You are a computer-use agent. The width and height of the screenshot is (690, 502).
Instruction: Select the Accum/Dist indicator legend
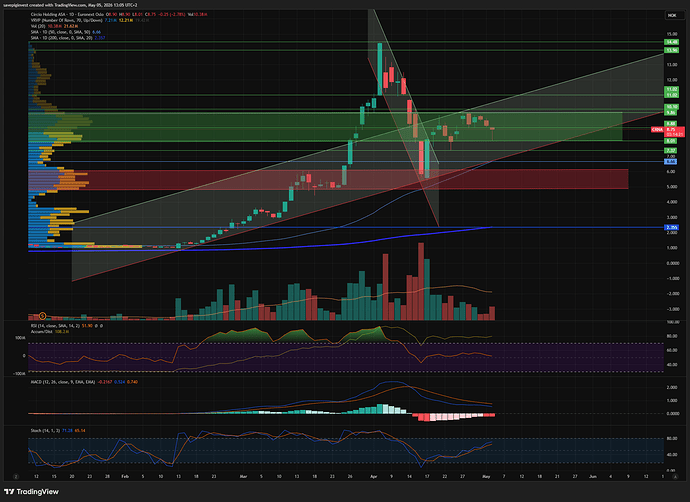pos(50,331)
